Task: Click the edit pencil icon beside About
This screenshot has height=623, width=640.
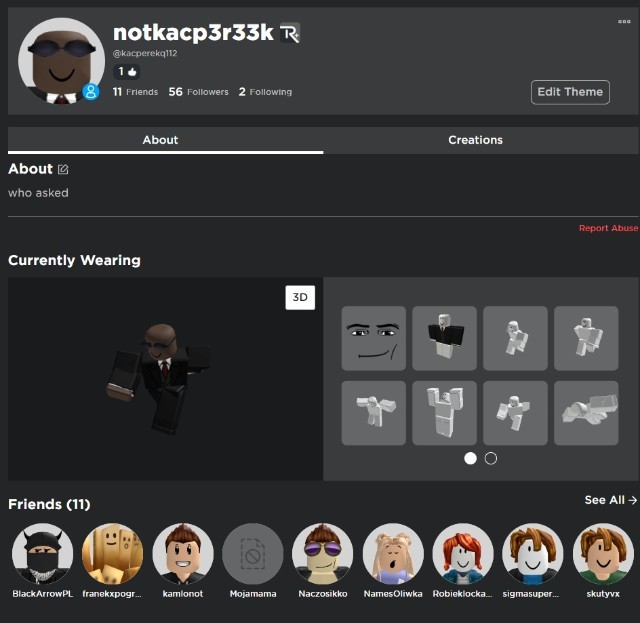Action: click(x=64, y=170)
